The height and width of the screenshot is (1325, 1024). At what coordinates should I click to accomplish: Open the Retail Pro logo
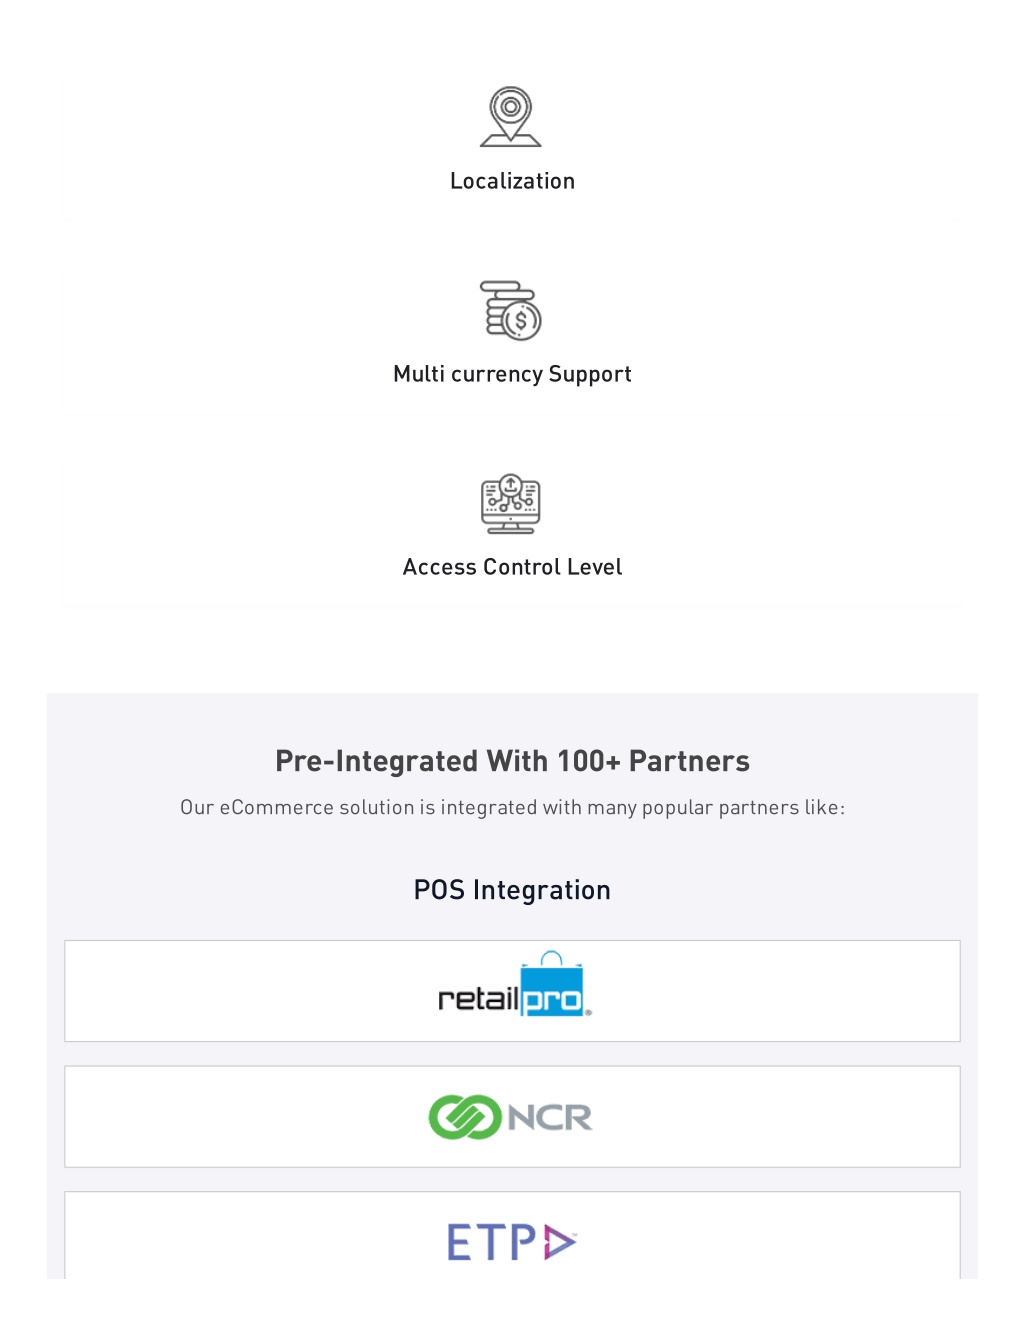click(515, 985)
